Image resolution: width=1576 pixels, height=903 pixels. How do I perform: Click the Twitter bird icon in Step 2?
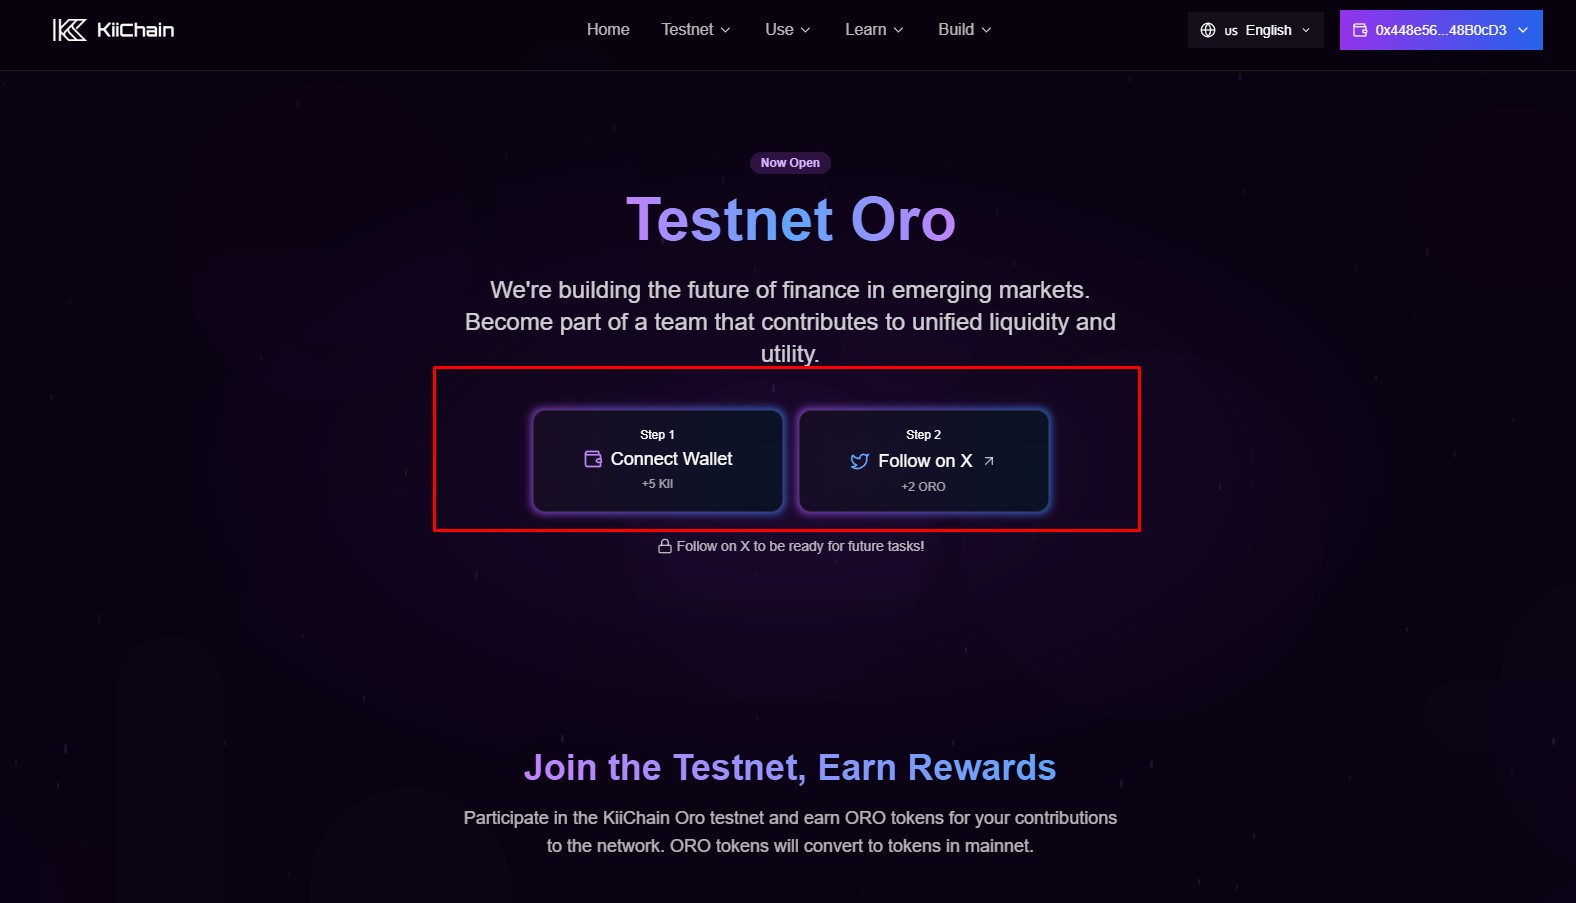pyautogui.click(x=859, y=461)
